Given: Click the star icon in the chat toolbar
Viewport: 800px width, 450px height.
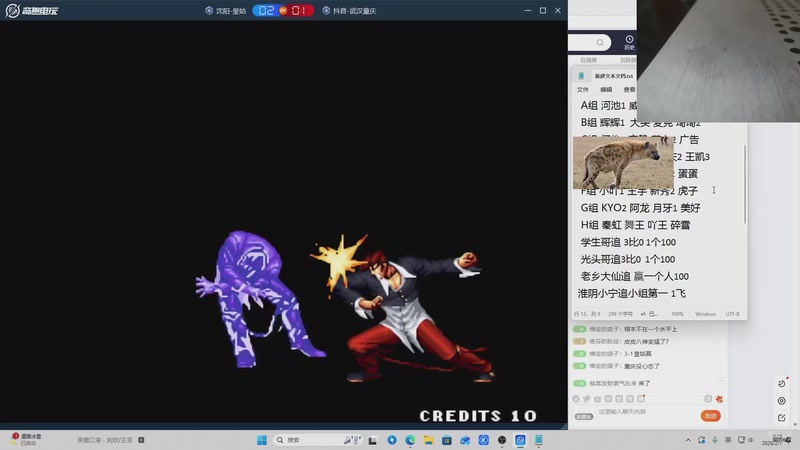Looking at the screenshot, I should click(597, 399).
